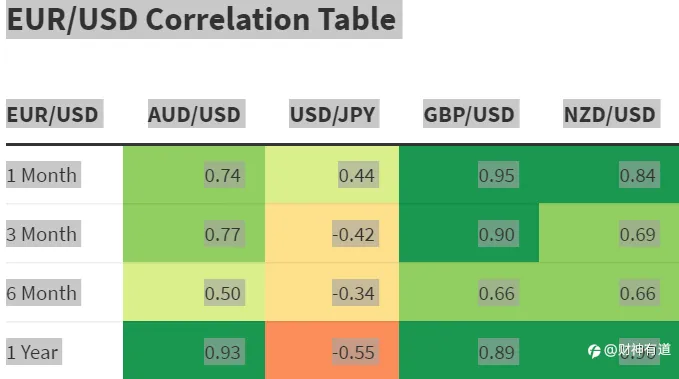
Task: Click the 1 Year row label
Action: [x=34, y=351]
